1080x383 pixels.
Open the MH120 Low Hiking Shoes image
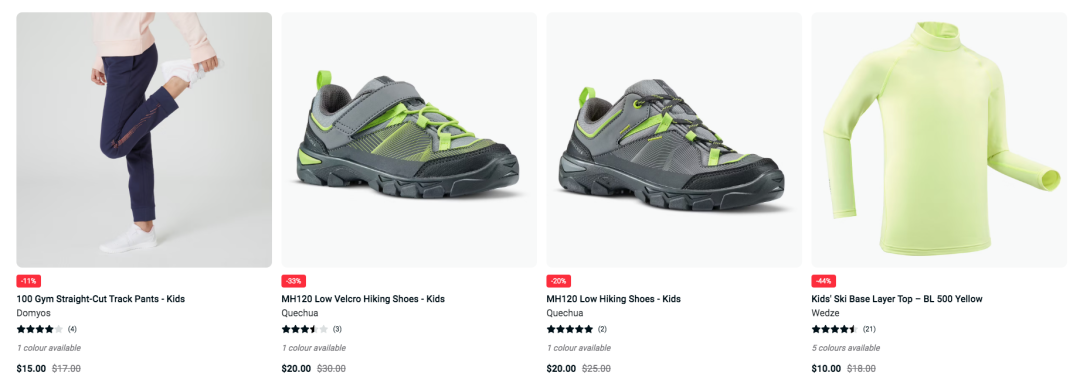point(674,140)
